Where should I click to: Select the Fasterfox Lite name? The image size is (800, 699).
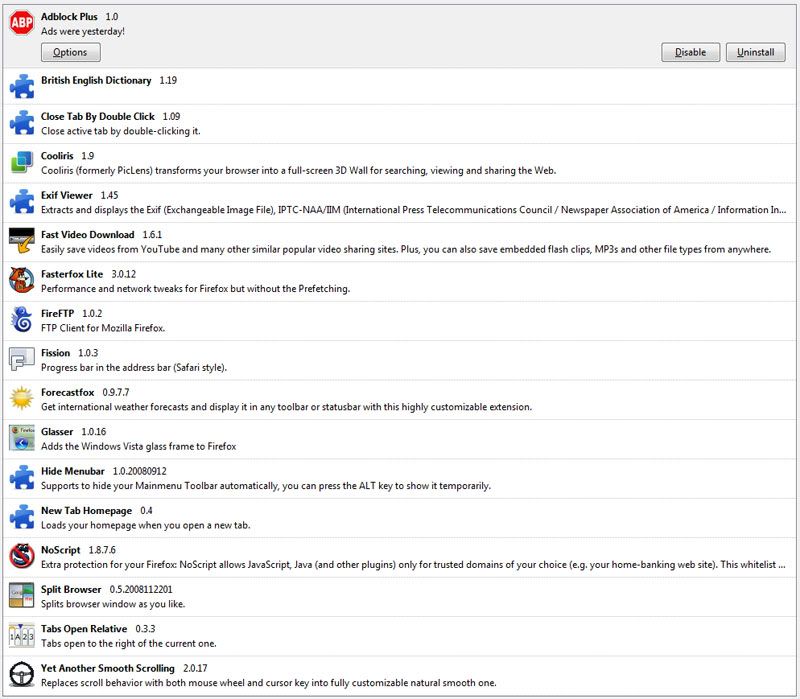(72, 274)
